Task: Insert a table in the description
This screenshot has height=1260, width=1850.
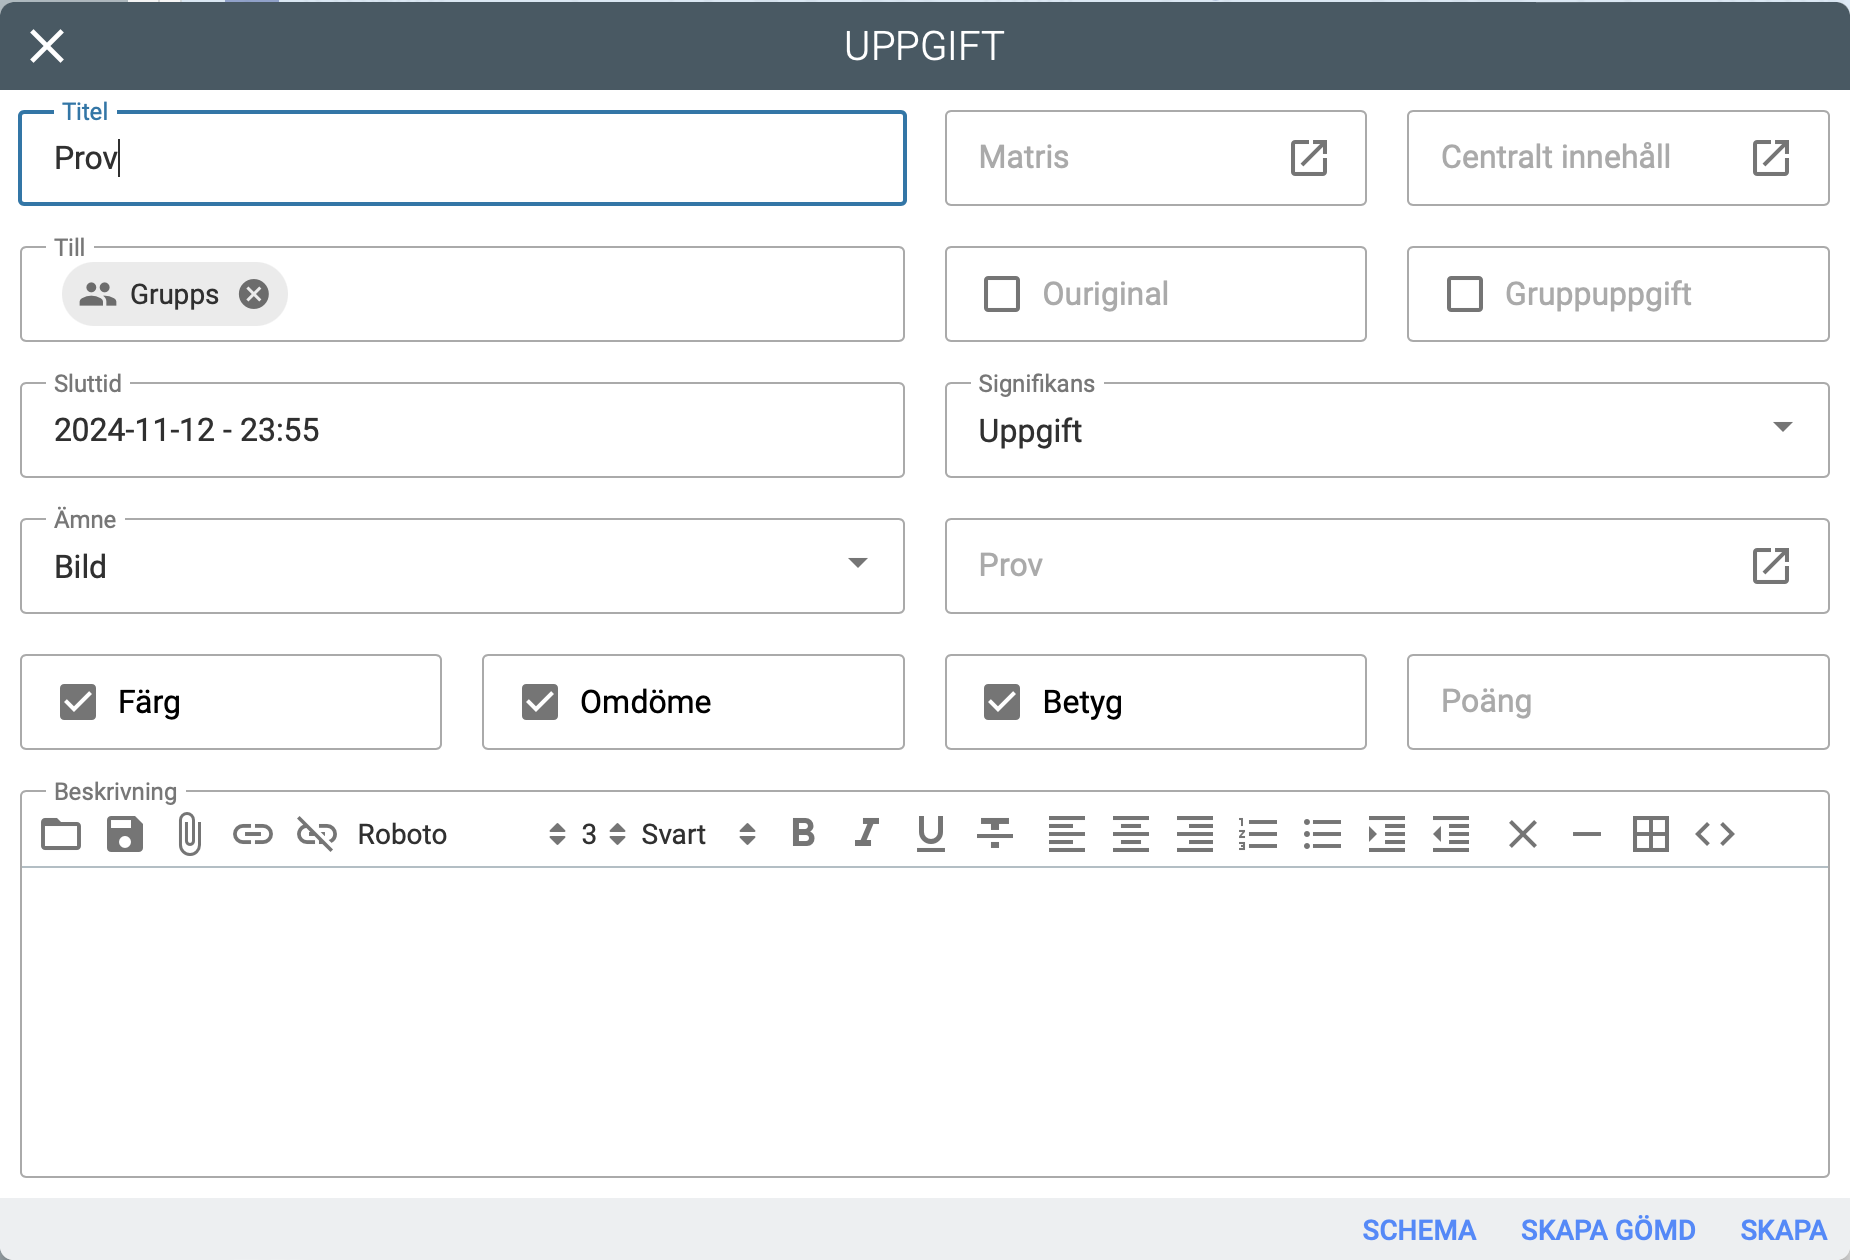Action: click(1650, 834)
